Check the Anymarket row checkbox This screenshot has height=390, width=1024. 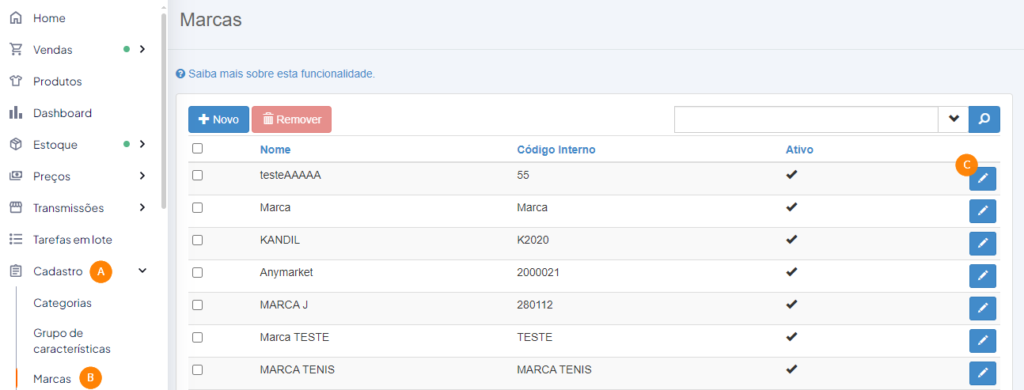coord(197,272)
